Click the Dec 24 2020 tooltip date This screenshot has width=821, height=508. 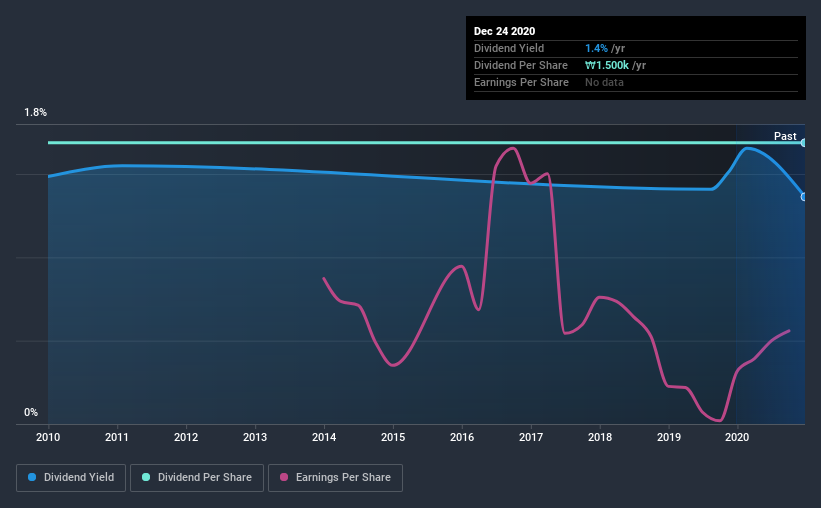pyautogui.click(x=504, y=31)
